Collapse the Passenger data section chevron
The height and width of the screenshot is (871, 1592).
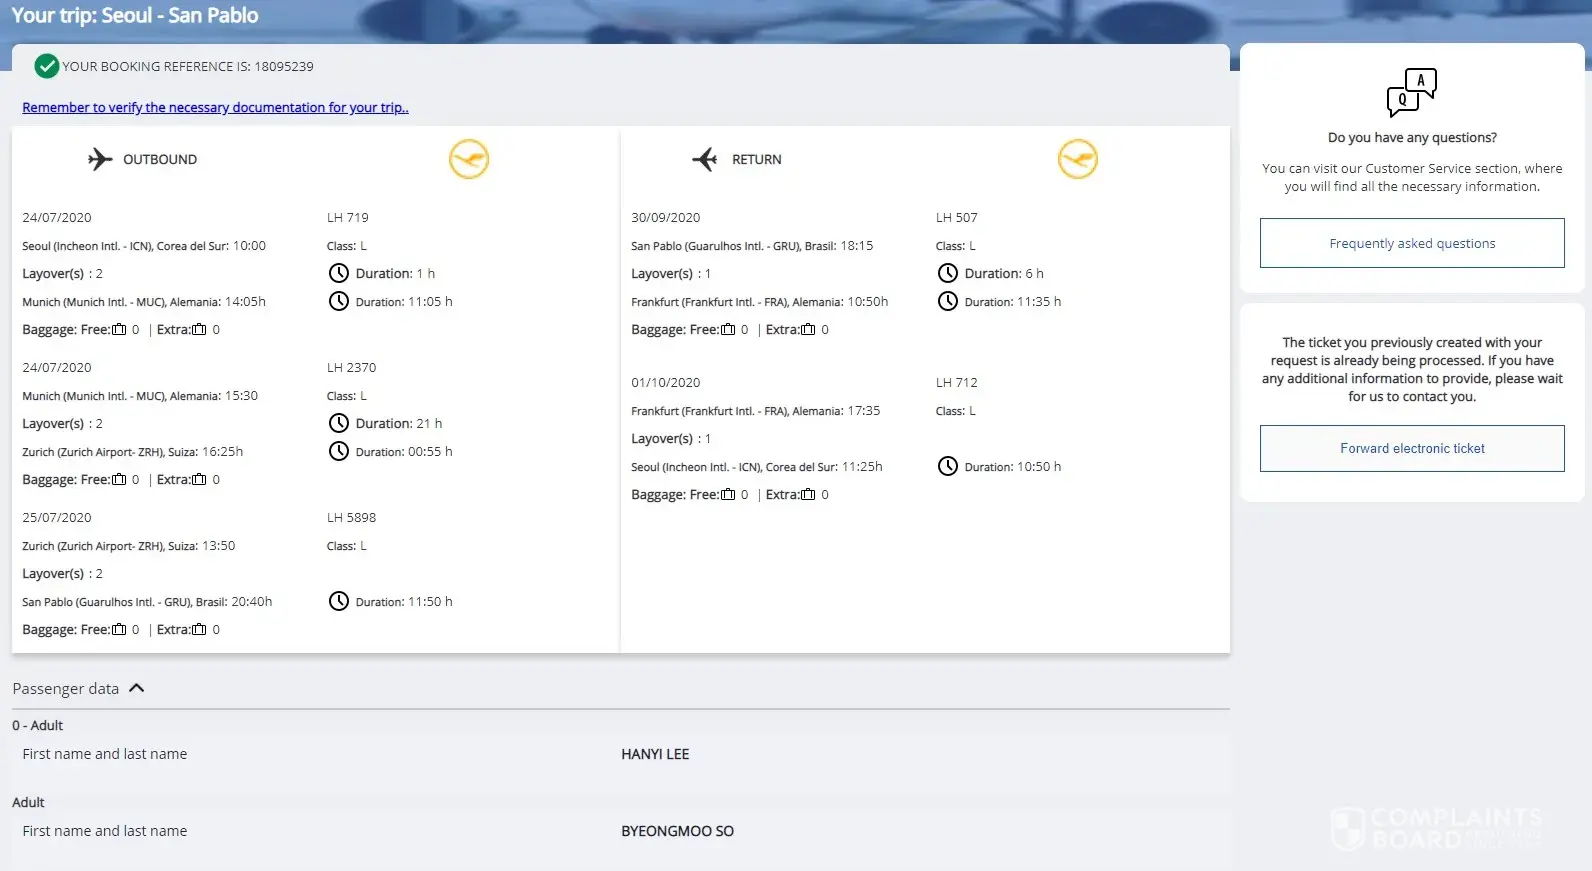pos(137,689)
